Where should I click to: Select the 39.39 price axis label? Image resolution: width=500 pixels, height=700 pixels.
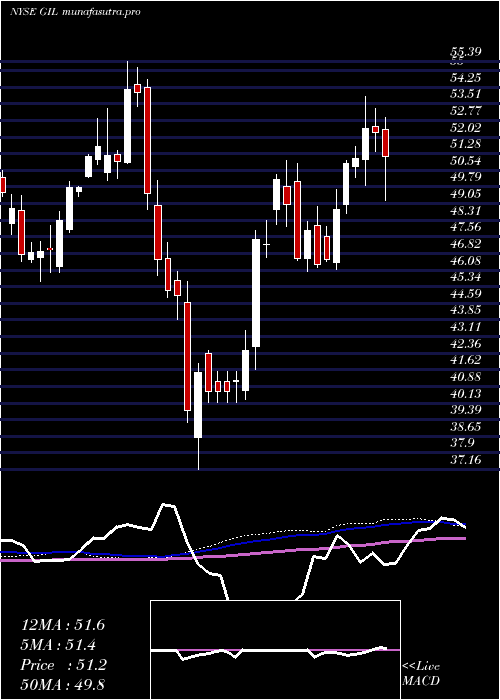(465, 410)
